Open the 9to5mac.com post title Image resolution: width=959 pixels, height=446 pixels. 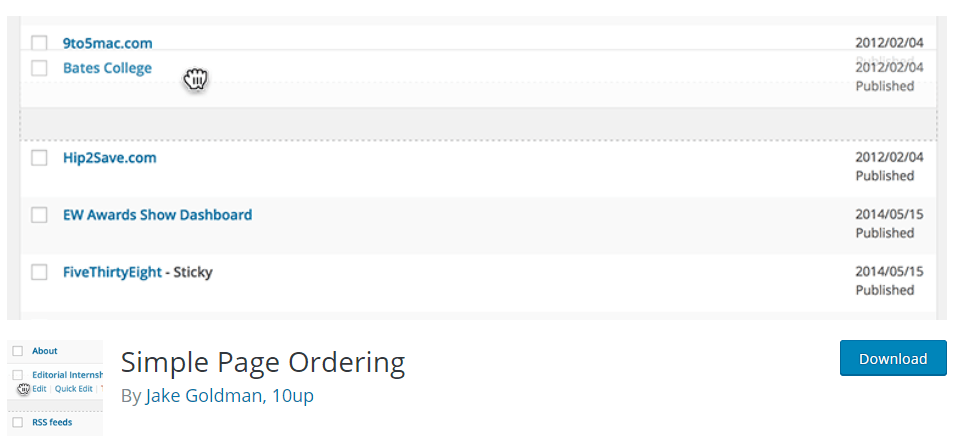point(108,43)
